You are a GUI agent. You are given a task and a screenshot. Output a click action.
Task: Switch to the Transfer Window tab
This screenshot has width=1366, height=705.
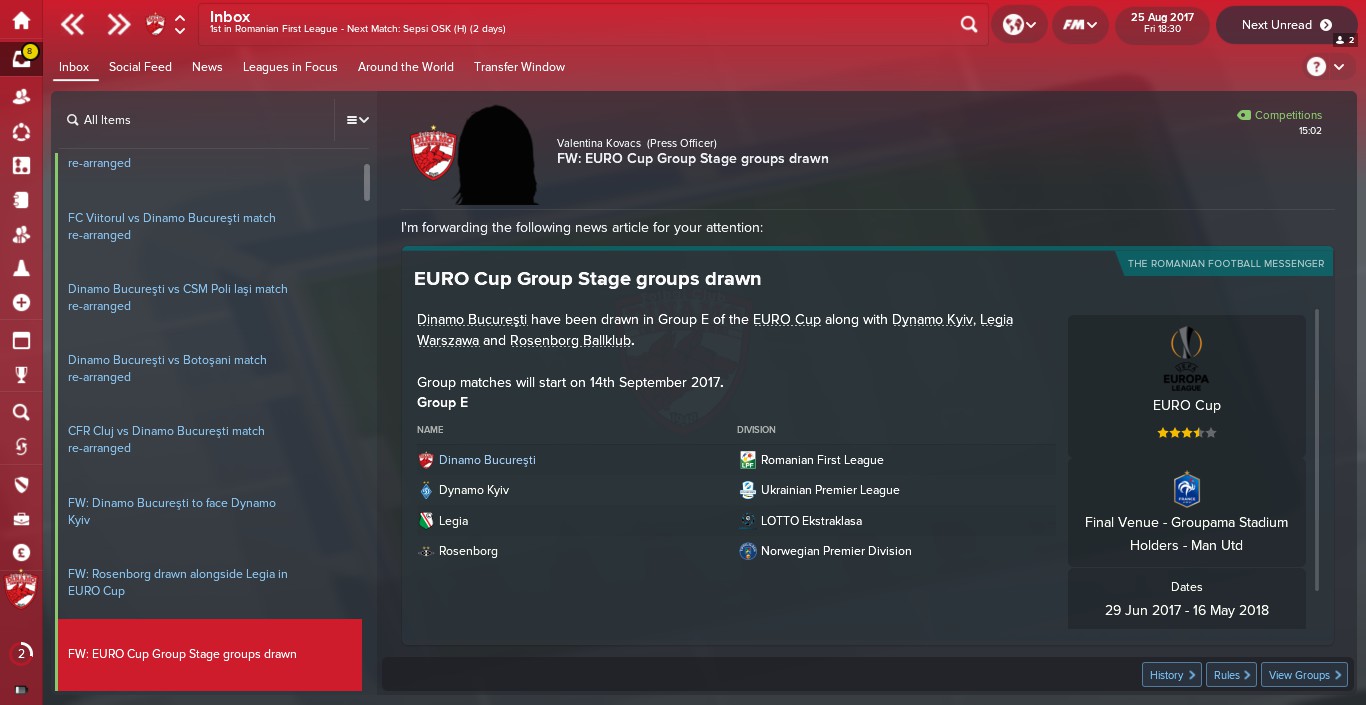click(519, 67)
